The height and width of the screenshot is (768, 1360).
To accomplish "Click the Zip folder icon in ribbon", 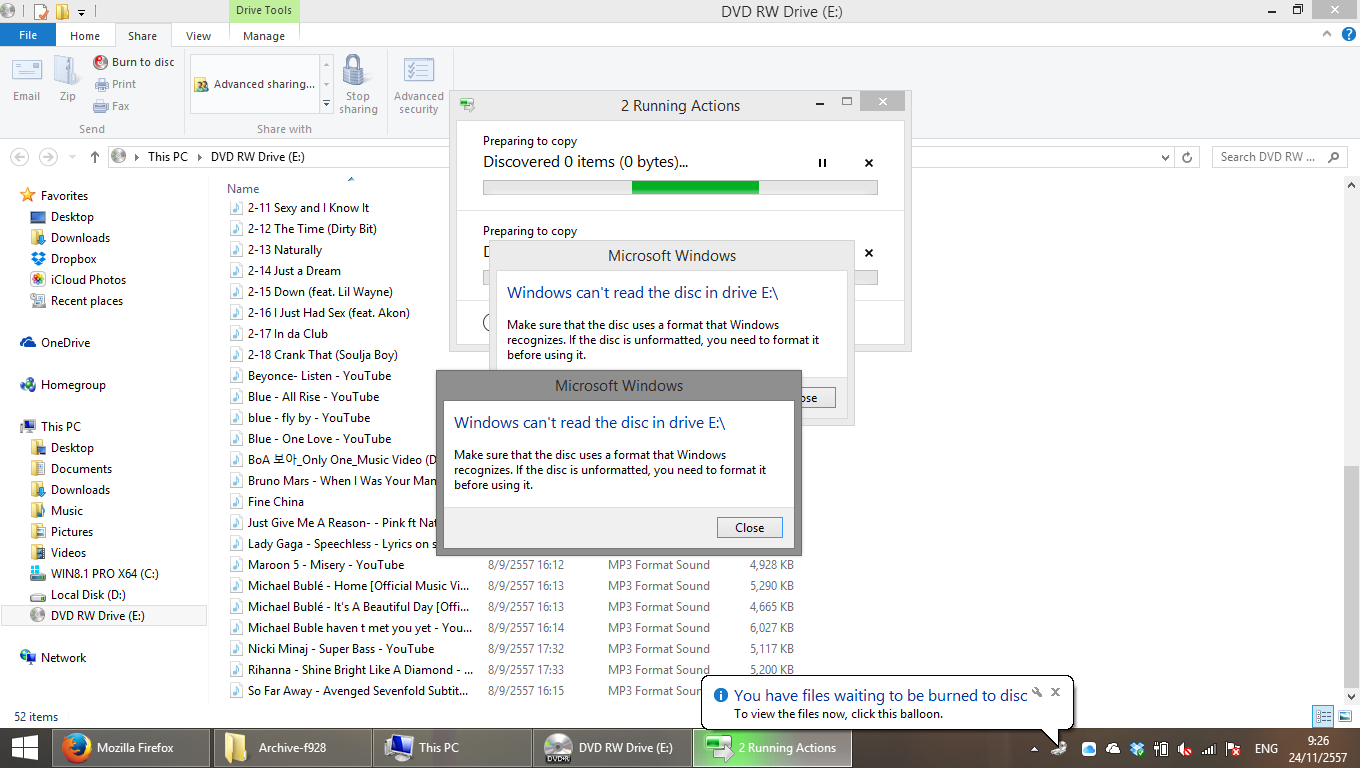I will [x=67, y=70].
